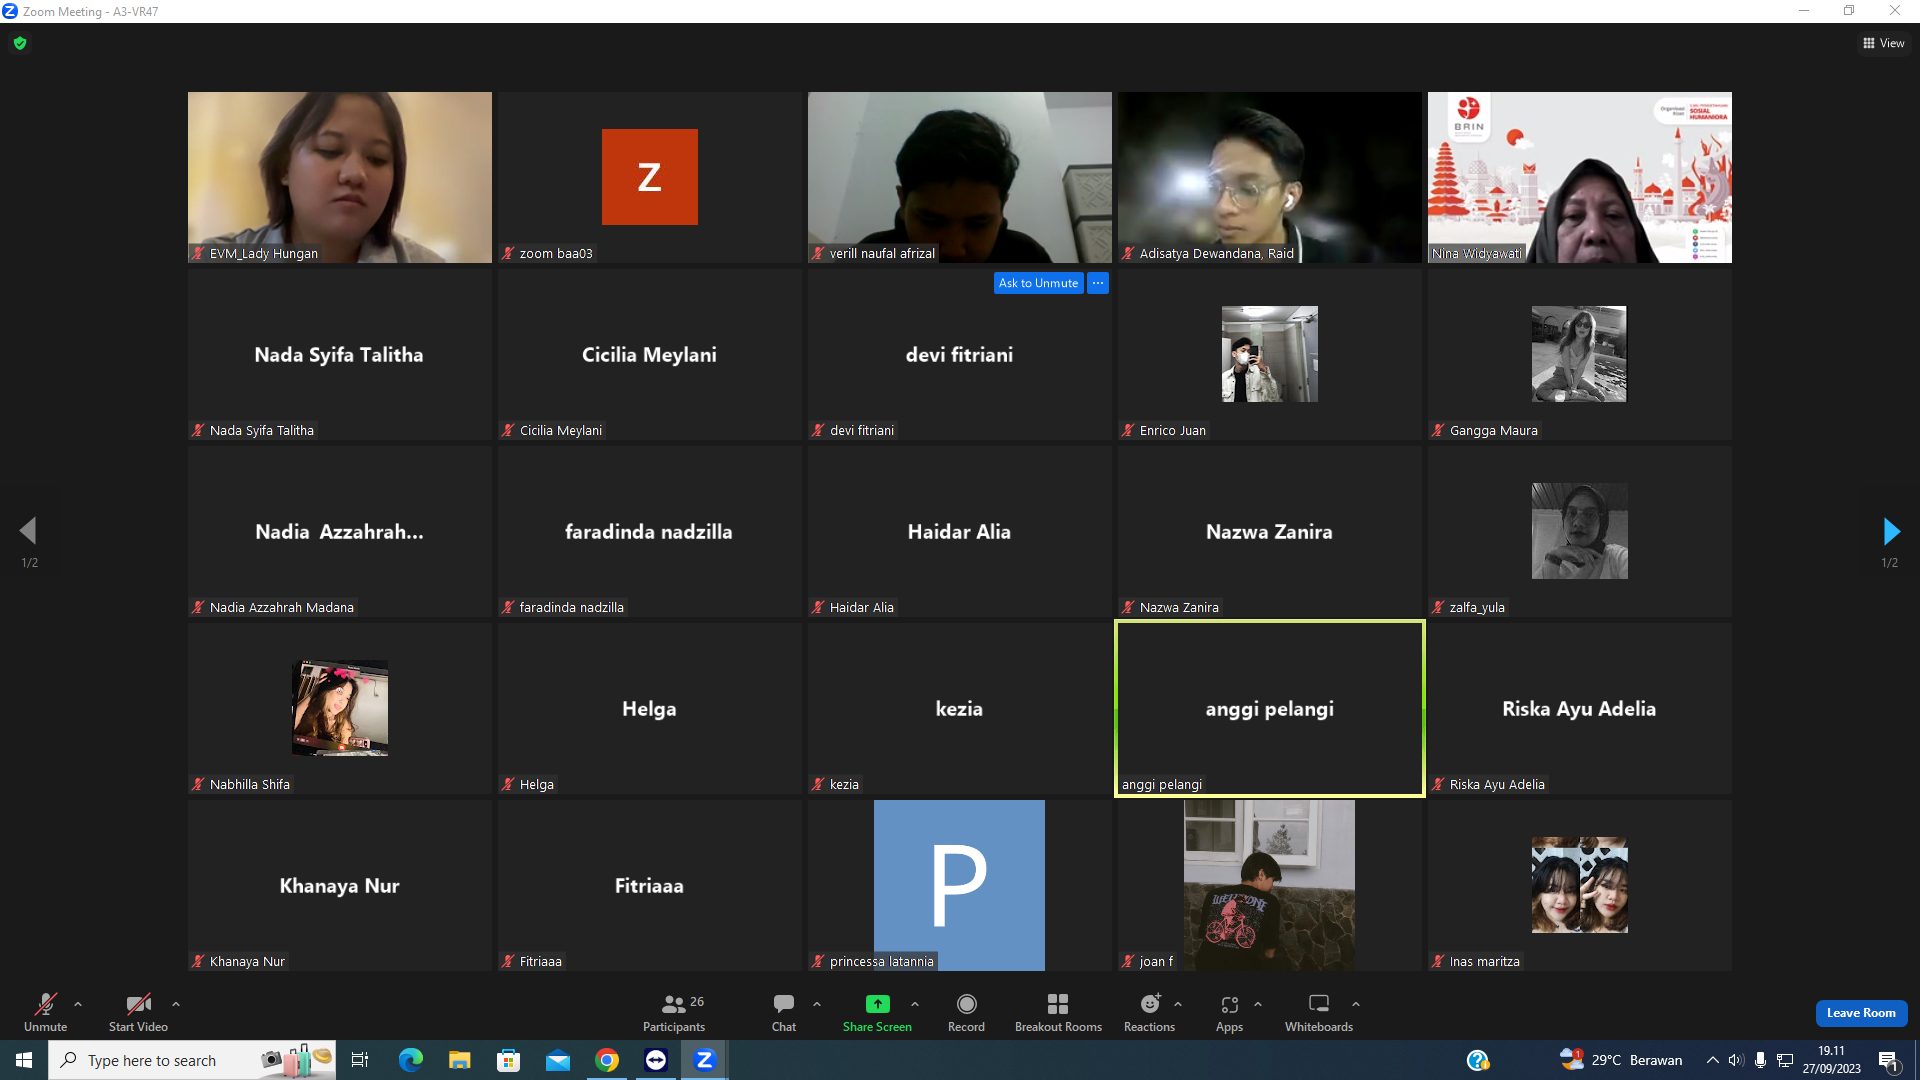The image size is (1920, 1080).
Task: Select the Khanaya Nur tile name
Action: 340,886
